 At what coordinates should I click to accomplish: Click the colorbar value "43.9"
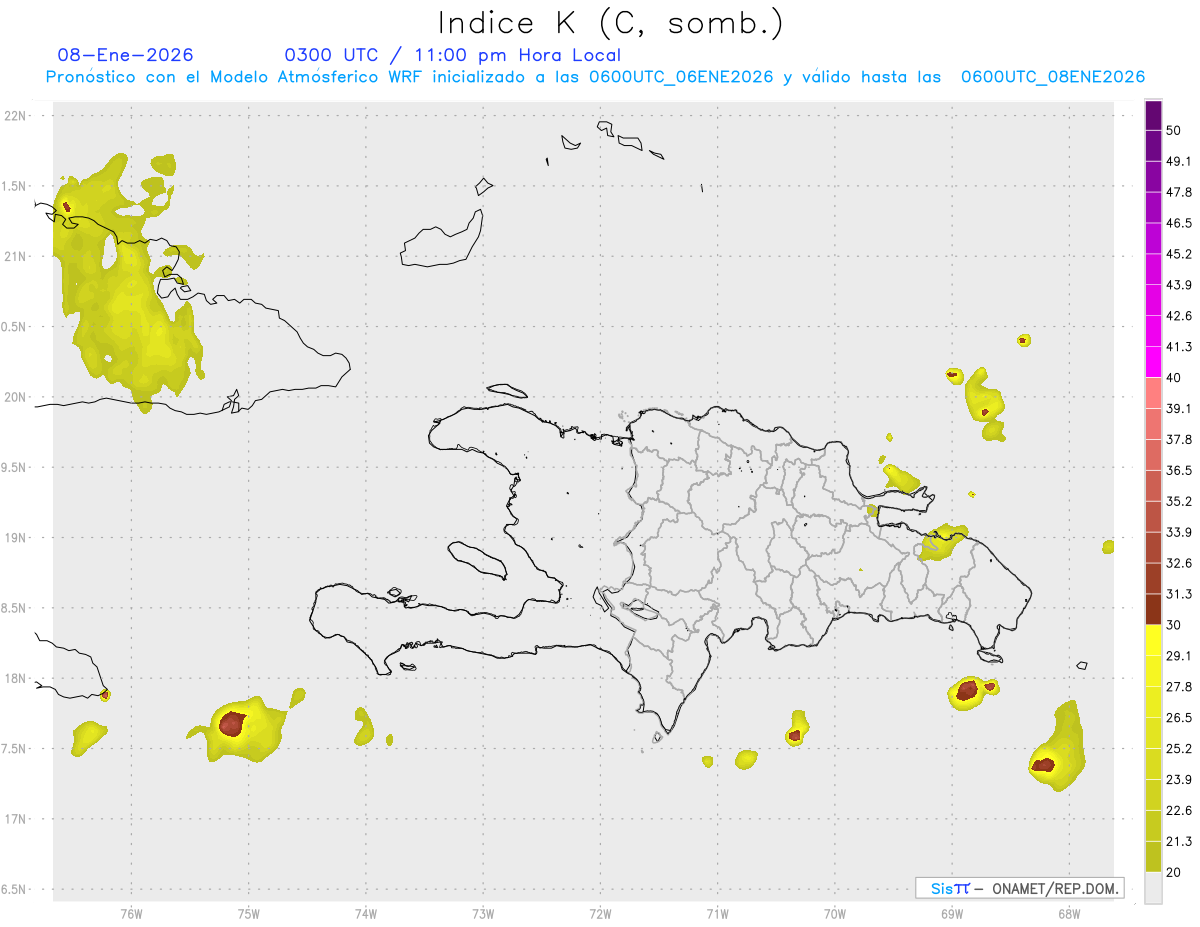(x=1179, y=285)
